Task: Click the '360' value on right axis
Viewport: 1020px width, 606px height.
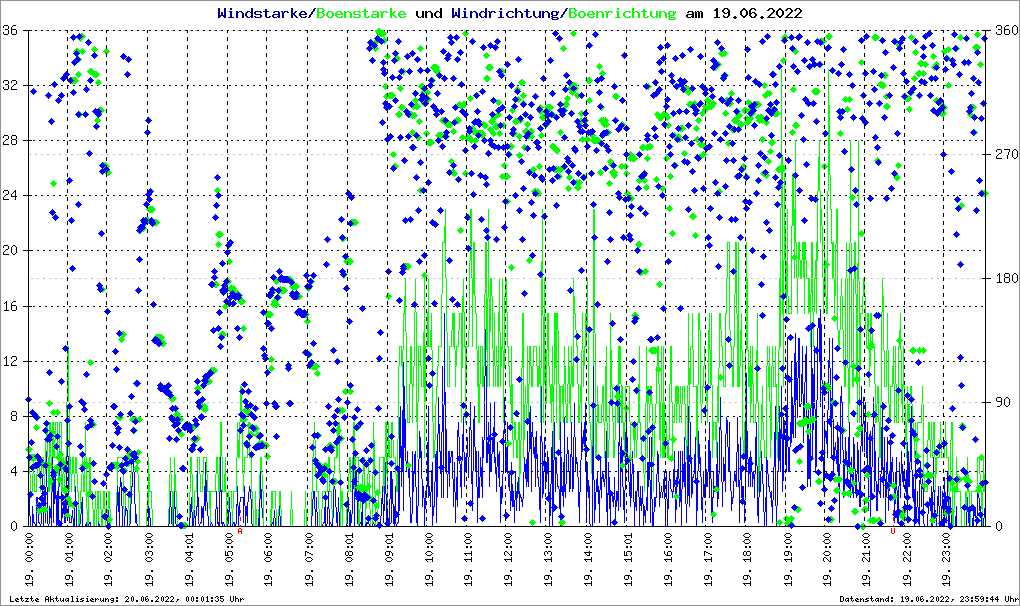Action: coord(1004,30)
